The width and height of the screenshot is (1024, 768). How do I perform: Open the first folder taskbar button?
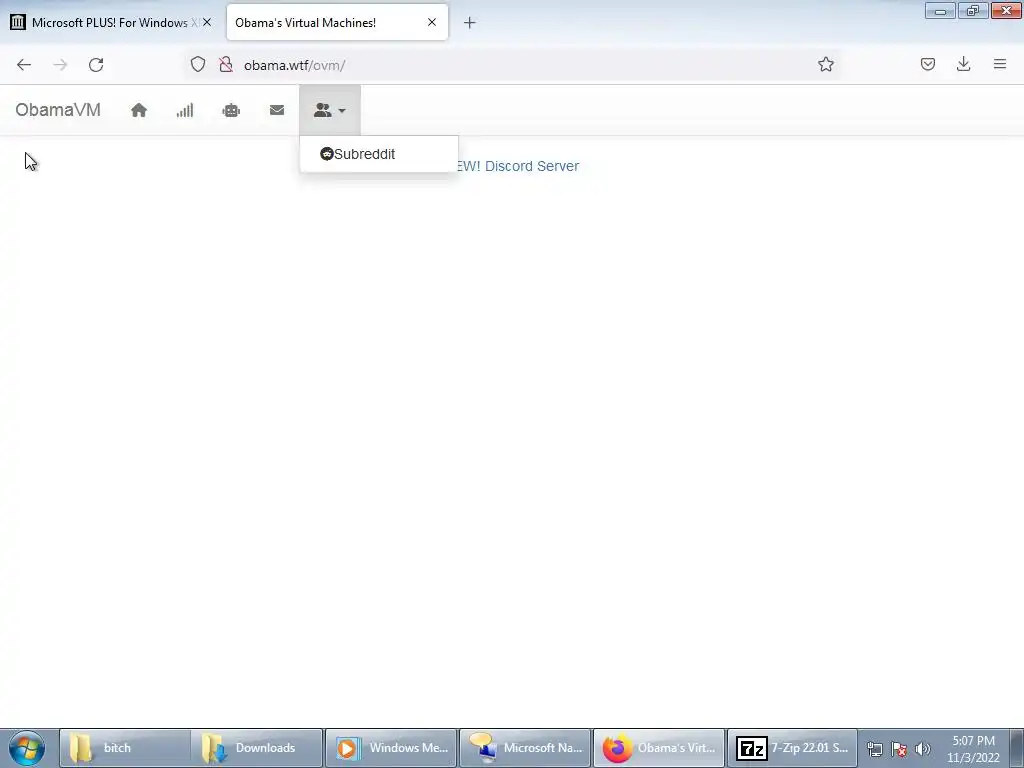pyautogui.click(x=124, y=748)
